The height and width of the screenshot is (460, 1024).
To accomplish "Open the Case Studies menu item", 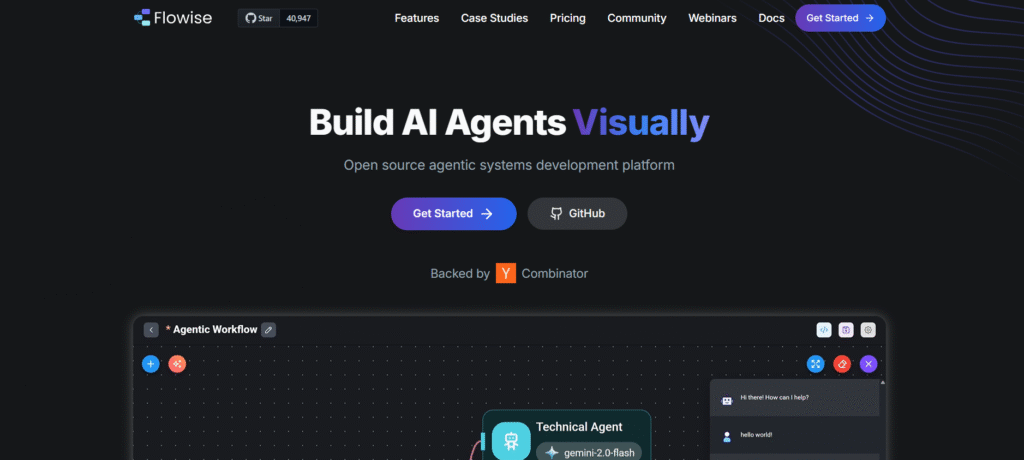I will tap(494, 18).
